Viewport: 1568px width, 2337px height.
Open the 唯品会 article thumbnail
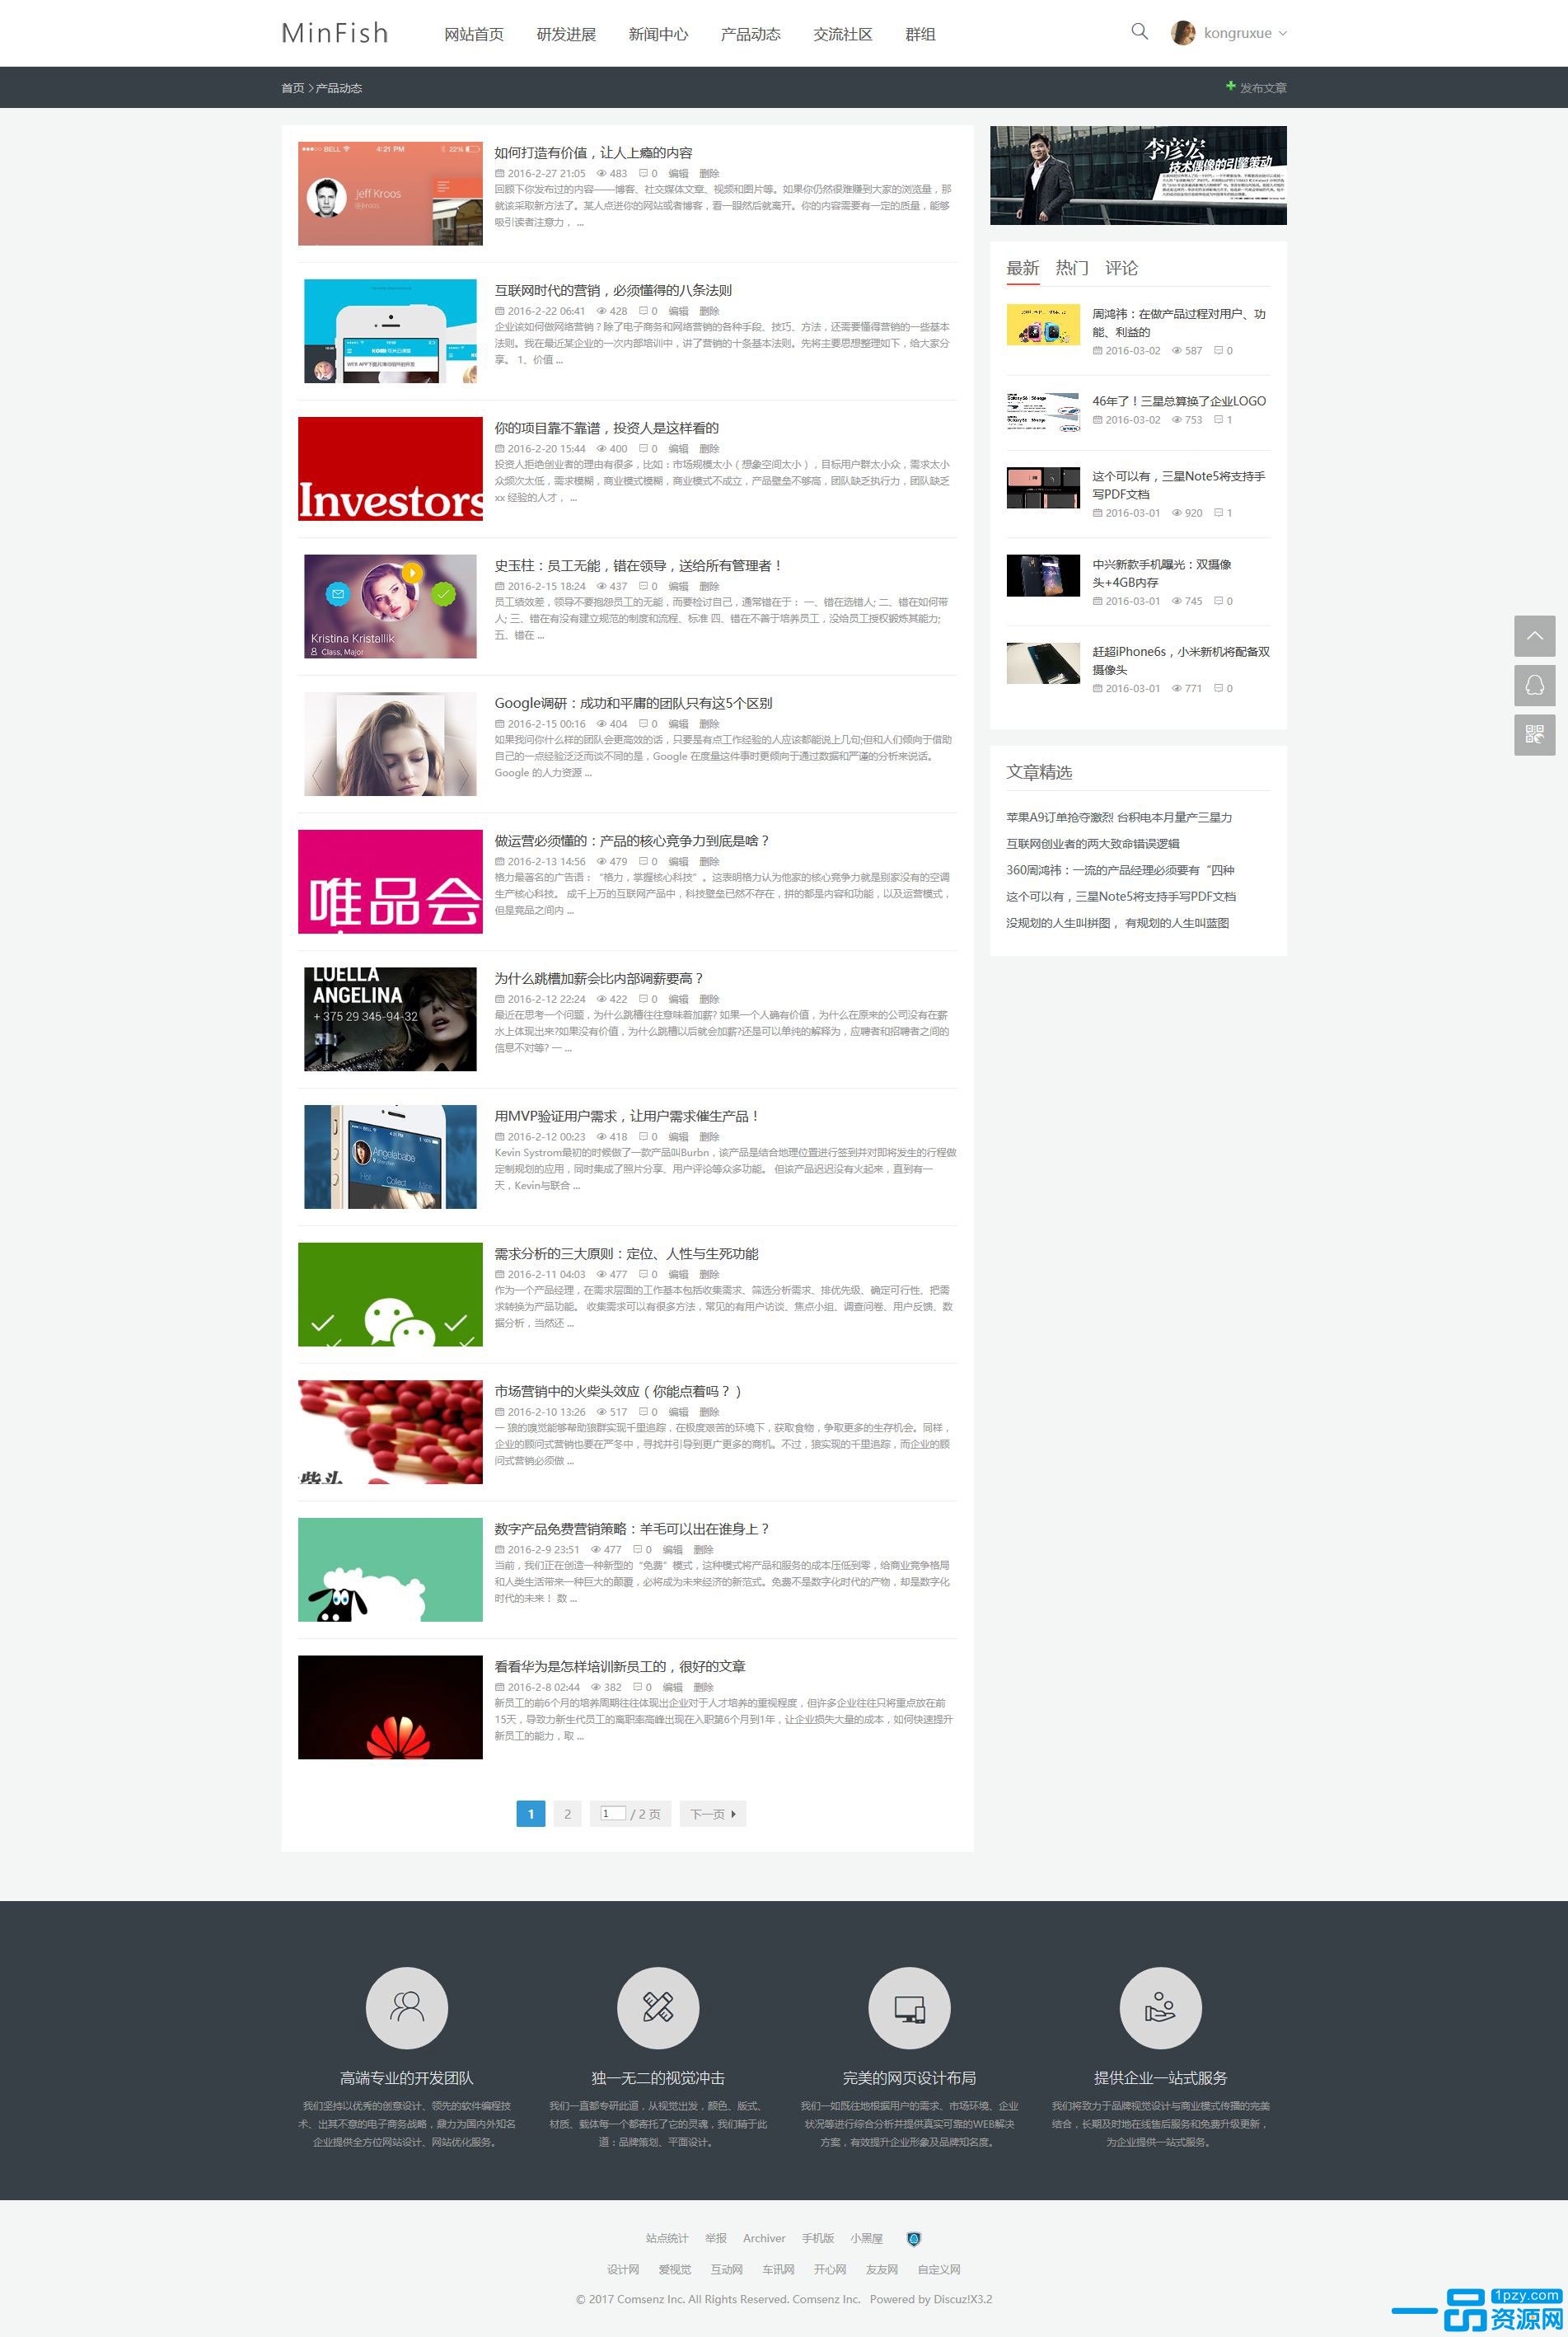[x=390, y=882]
